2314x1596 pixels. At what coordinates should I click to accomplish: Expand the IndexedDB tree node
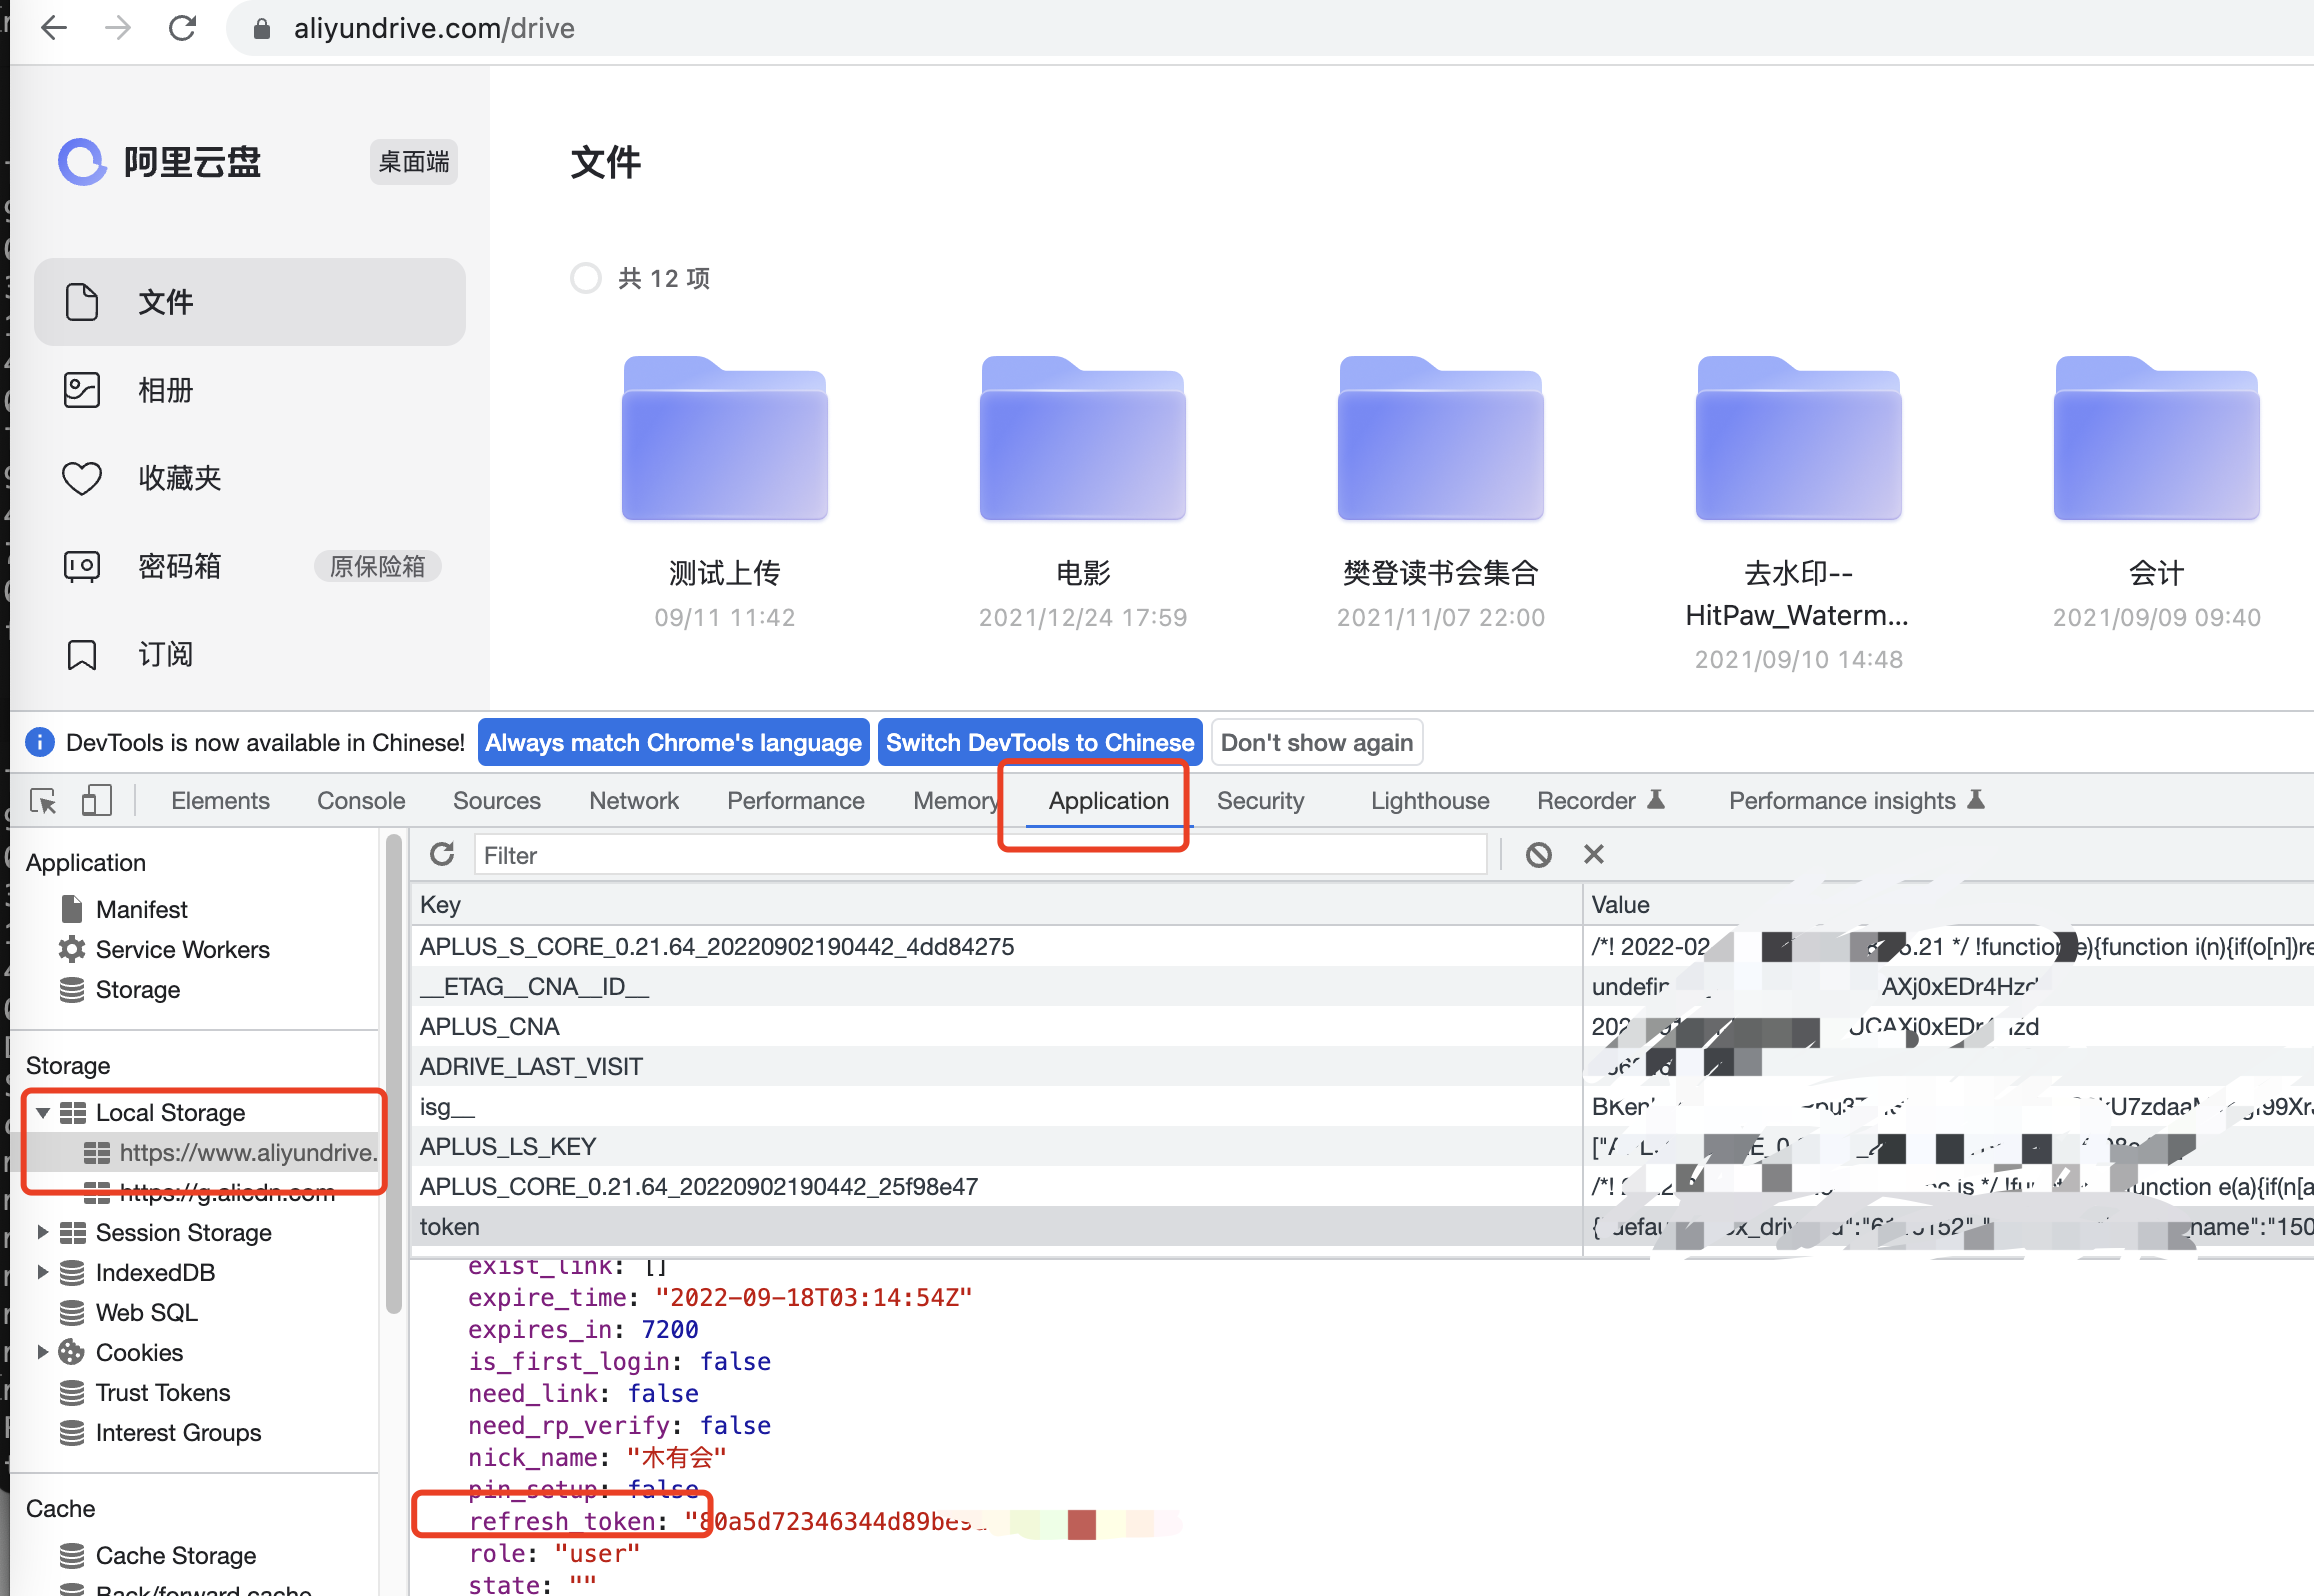pos(43,1272)
